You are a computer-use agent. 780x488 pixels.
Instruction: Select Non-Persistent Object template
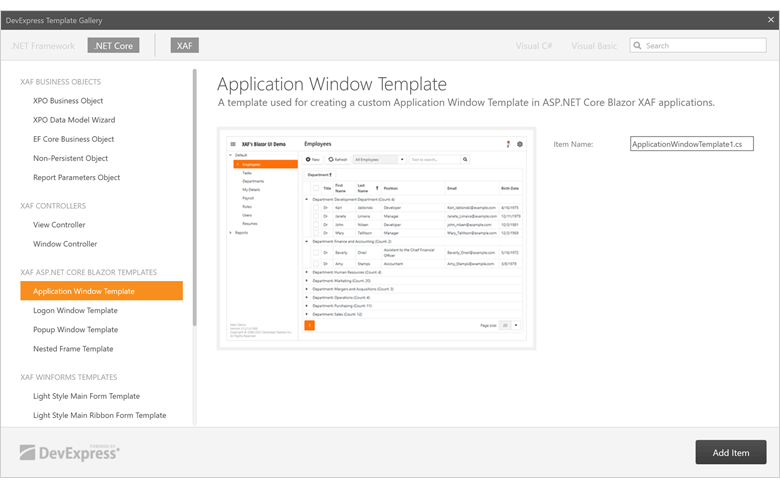71,158
